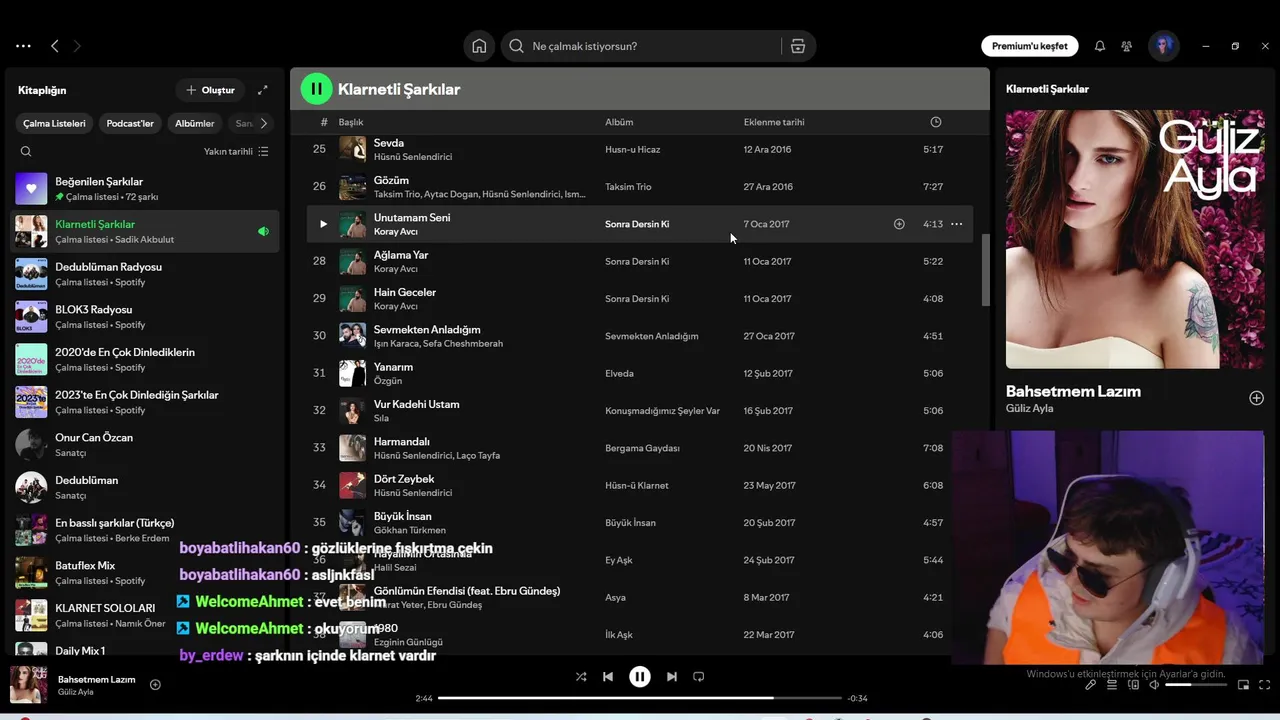Click the Güliz Ayla album cover in sidebar
The width and height of the screenshot is (1280, 720).
point(1135,239)
